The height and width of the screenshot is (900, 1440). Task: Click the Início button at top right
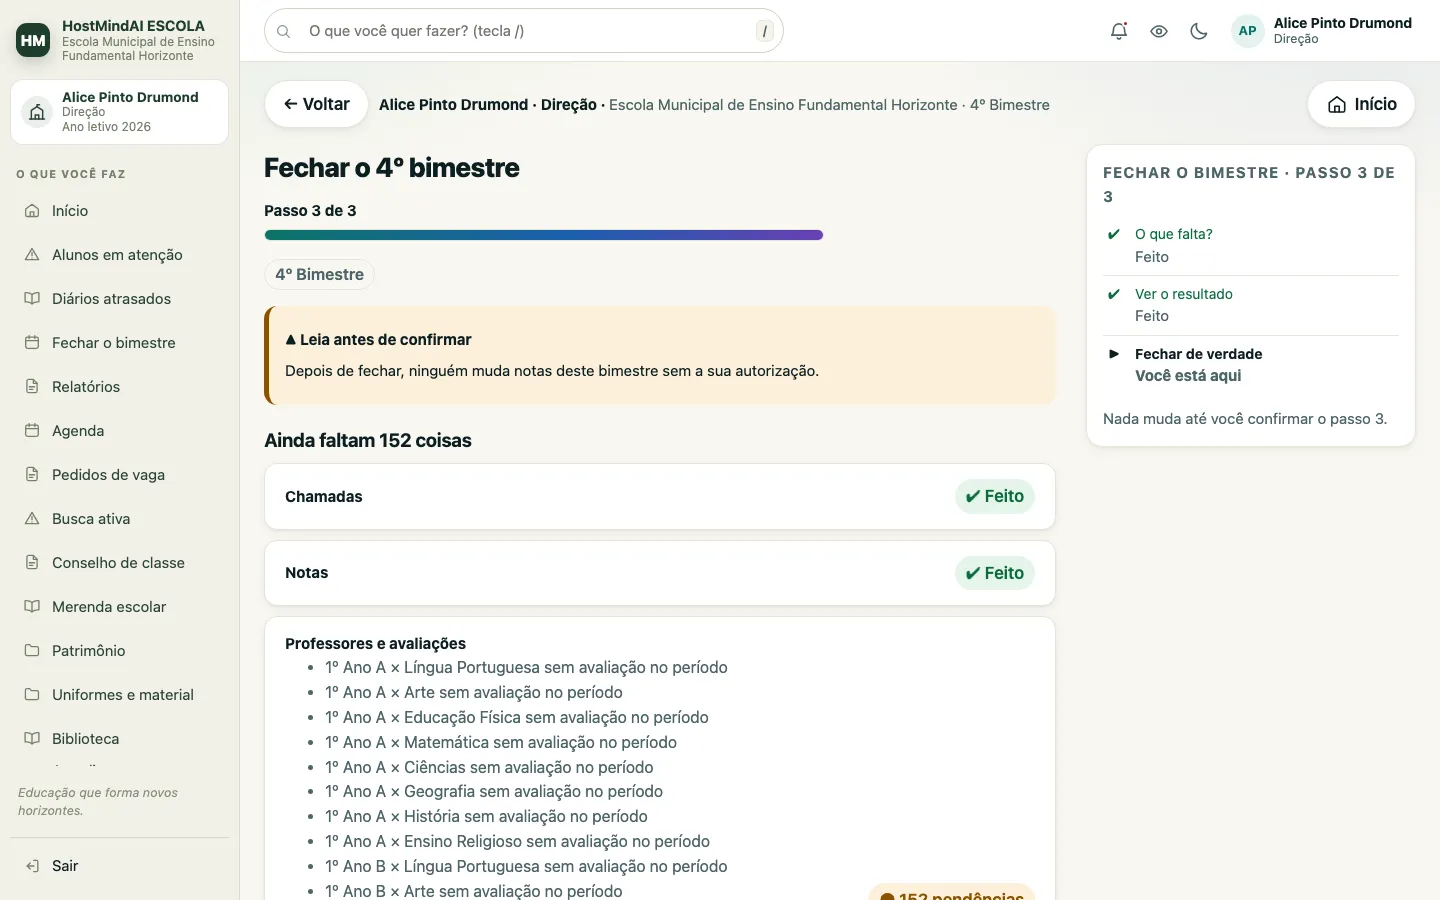[x=1361, y=104]
